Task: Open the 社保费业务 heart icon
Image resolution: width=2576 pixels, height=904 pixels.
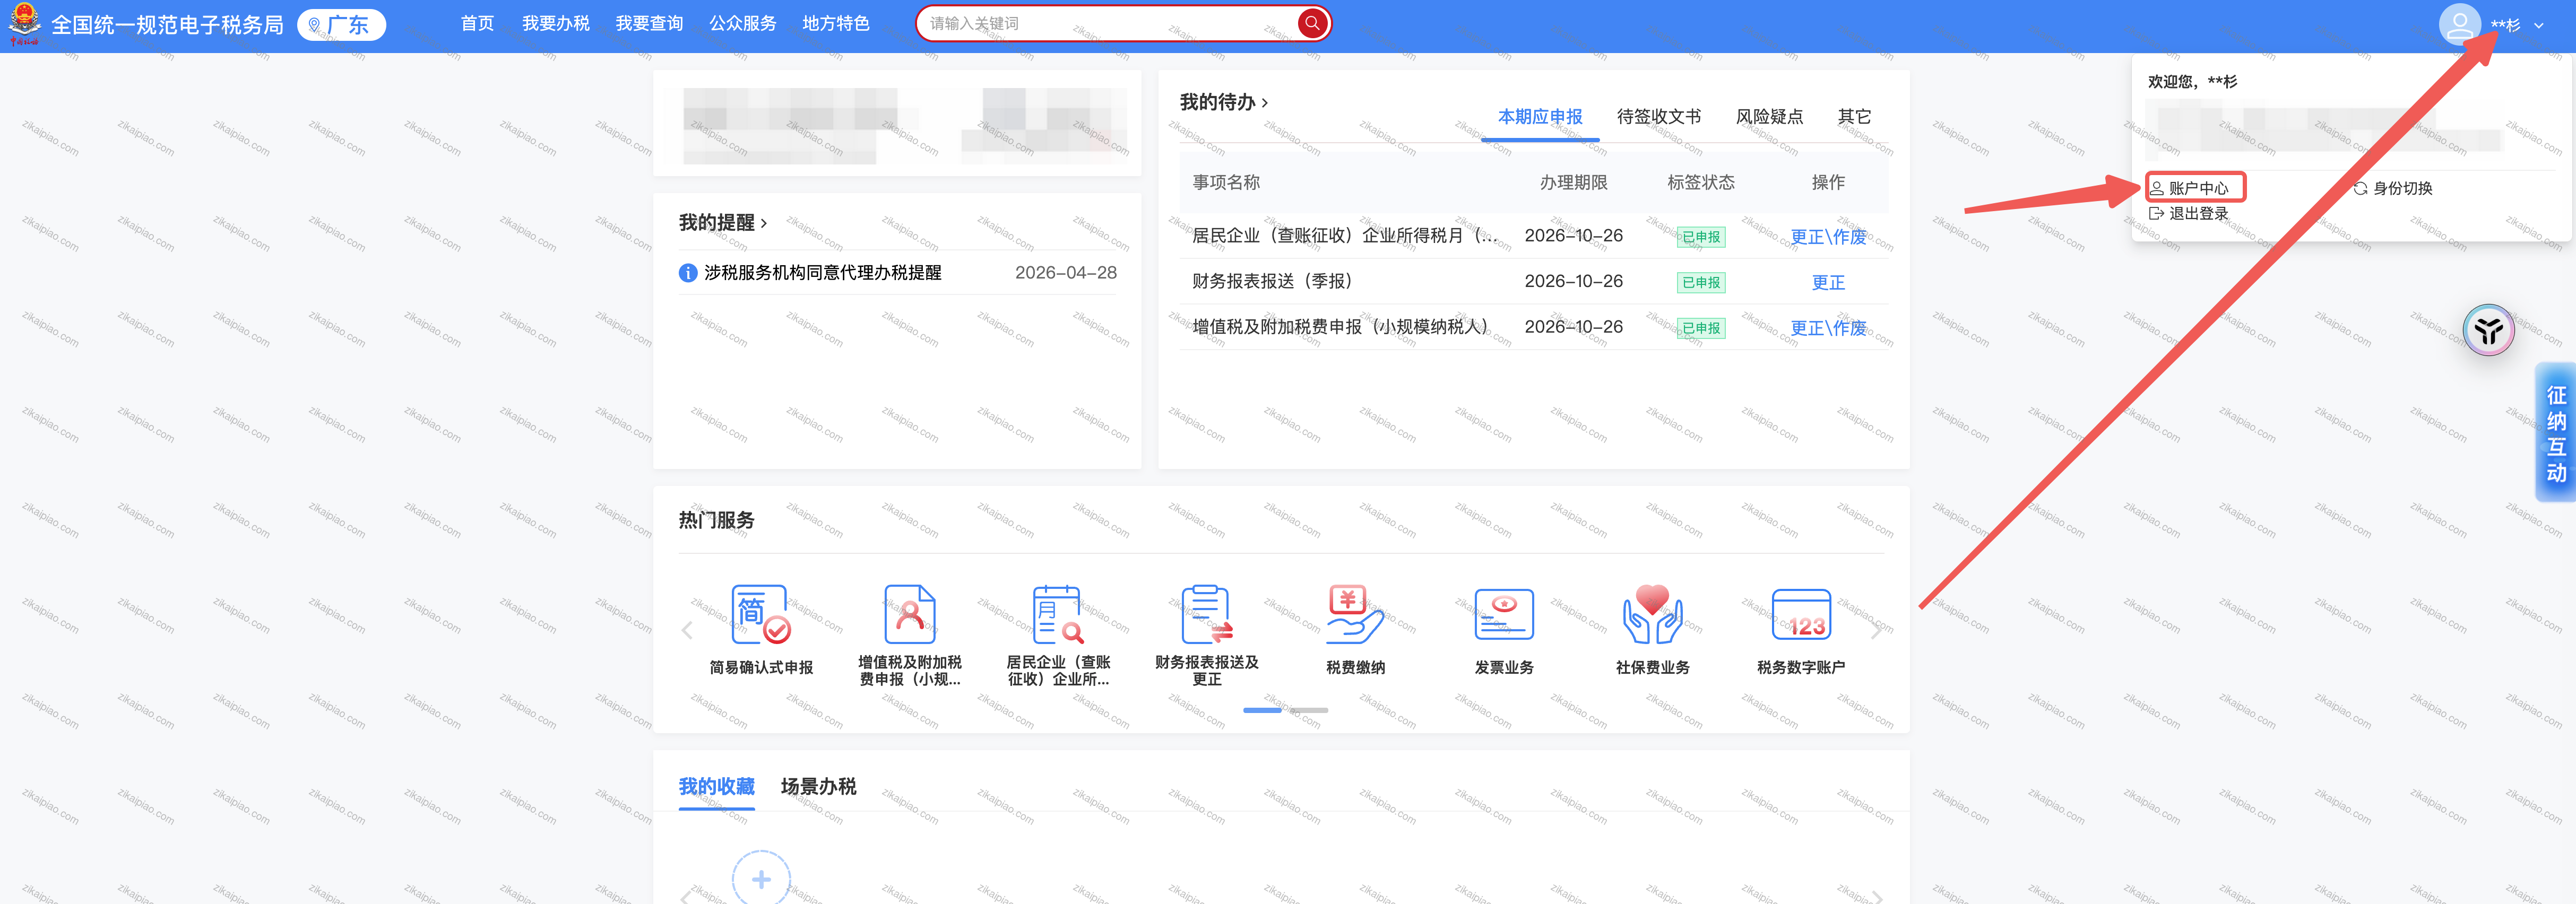Action: tap(1652, 614)
